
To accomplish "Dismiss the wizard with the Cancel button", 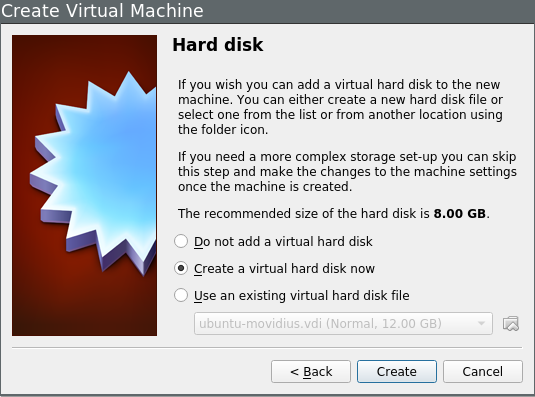I will (483, 371).
